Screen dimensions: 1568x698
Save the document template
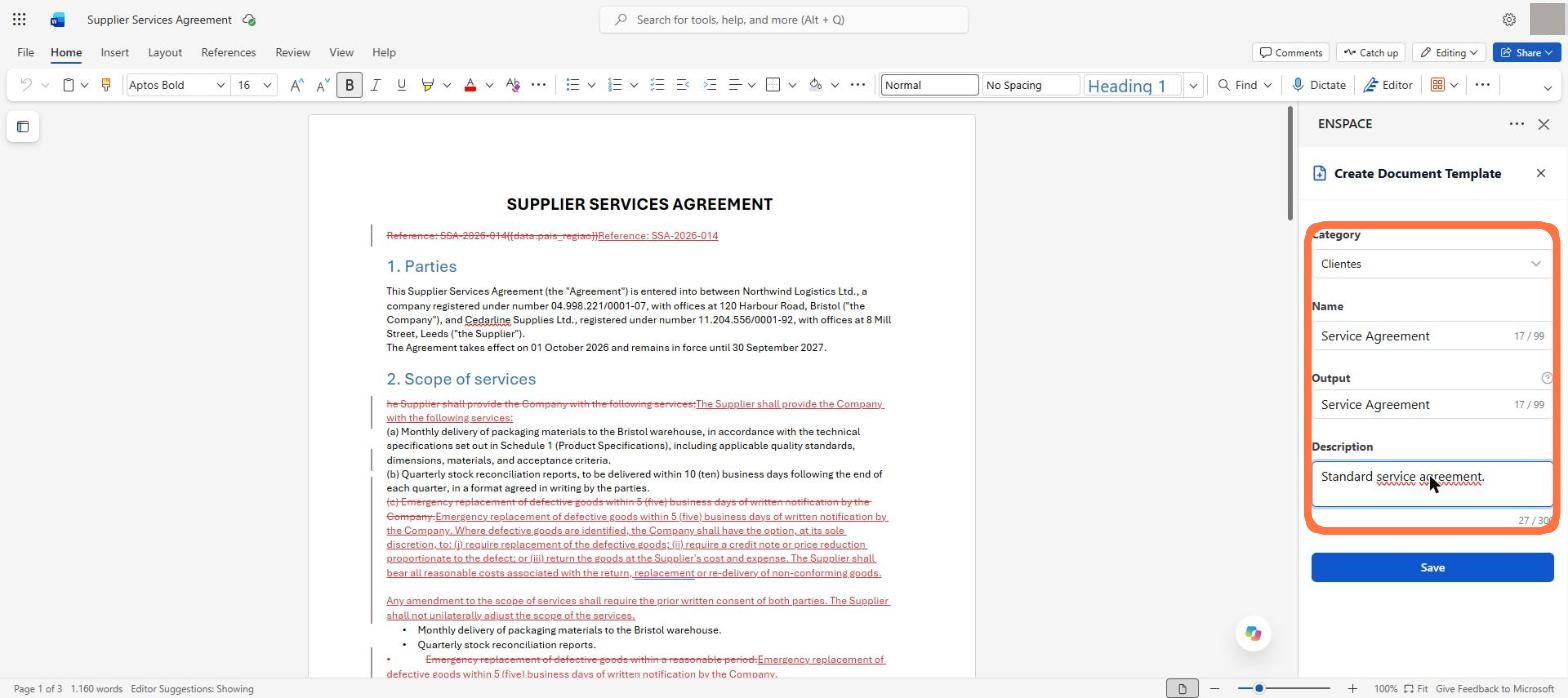(x=1432, y=567)
